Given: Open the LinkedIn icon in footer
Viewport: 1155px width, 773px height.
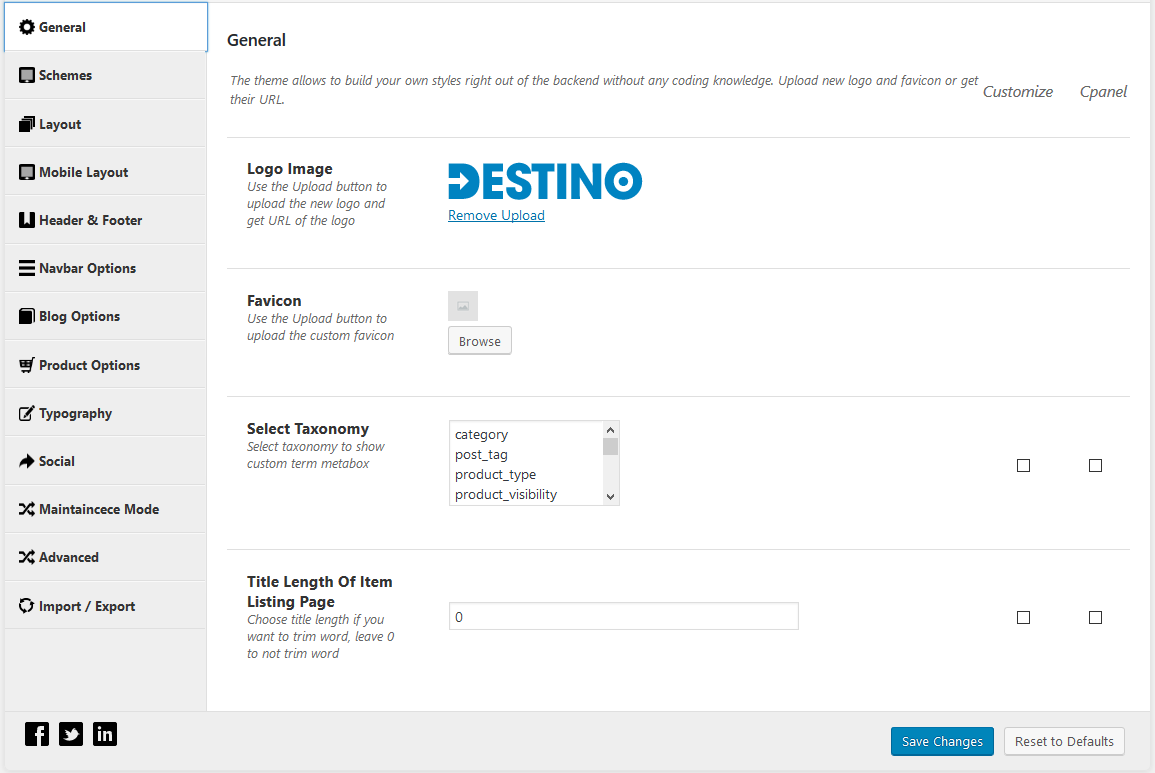Looking at the screenshot, I should [x=105, y=734].
